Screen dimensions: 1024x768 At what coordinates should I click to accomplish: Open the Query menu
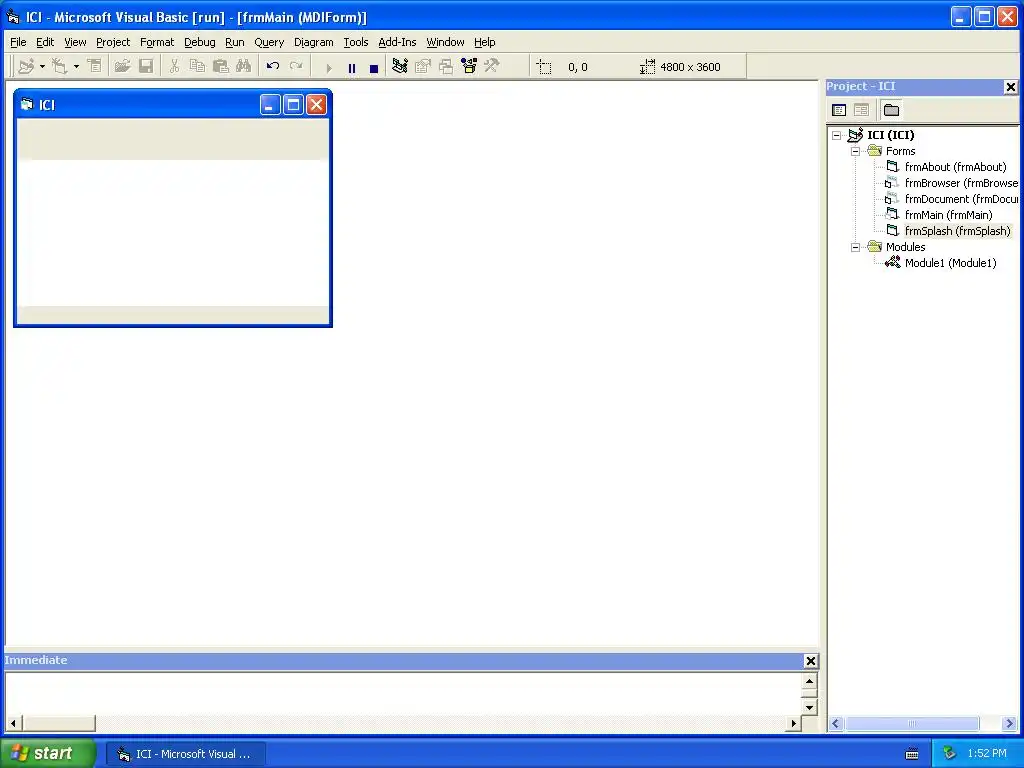point(269,42)
